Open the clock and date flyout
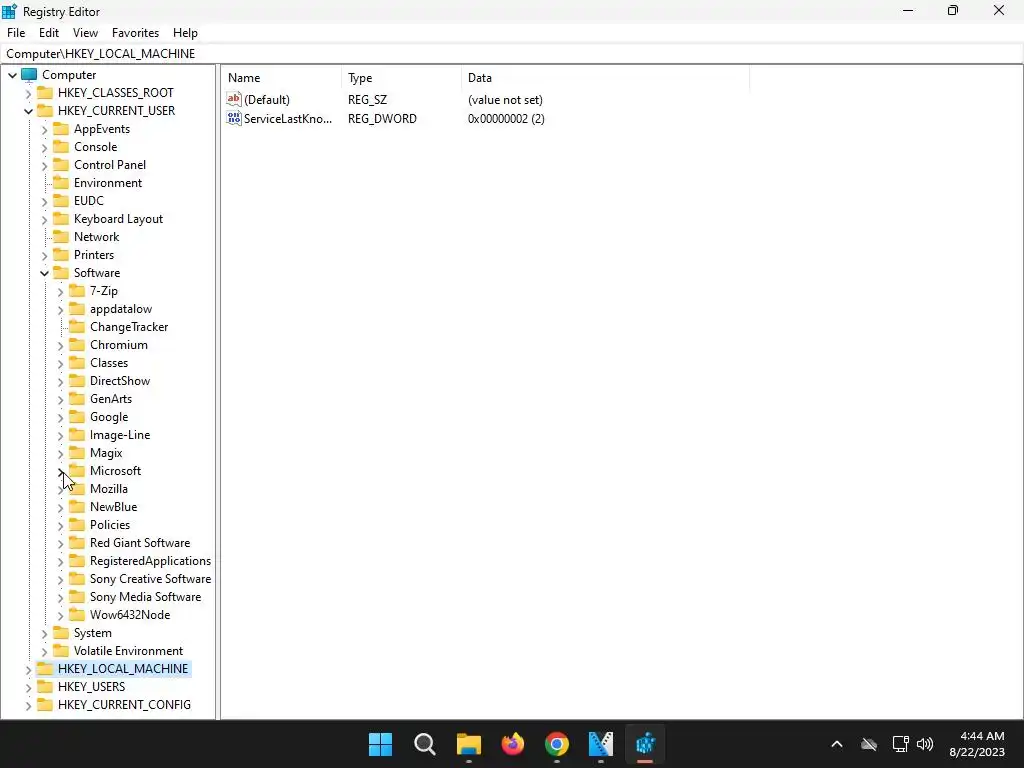This screenshot has height=768, width=1024. [x=977, y=744]
